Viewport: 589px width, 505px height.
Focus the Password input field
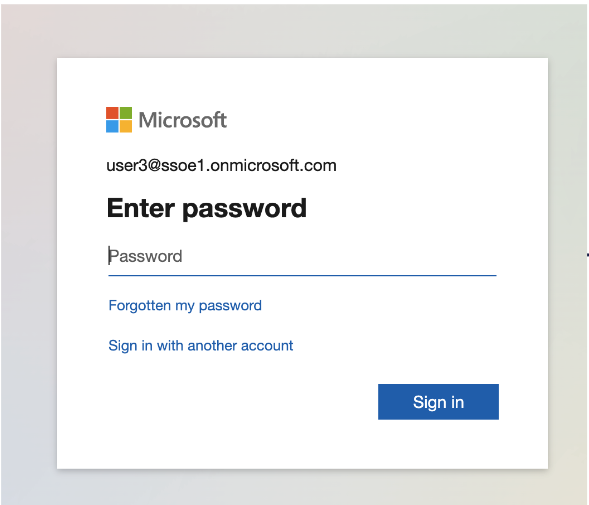tap(302, 257)
